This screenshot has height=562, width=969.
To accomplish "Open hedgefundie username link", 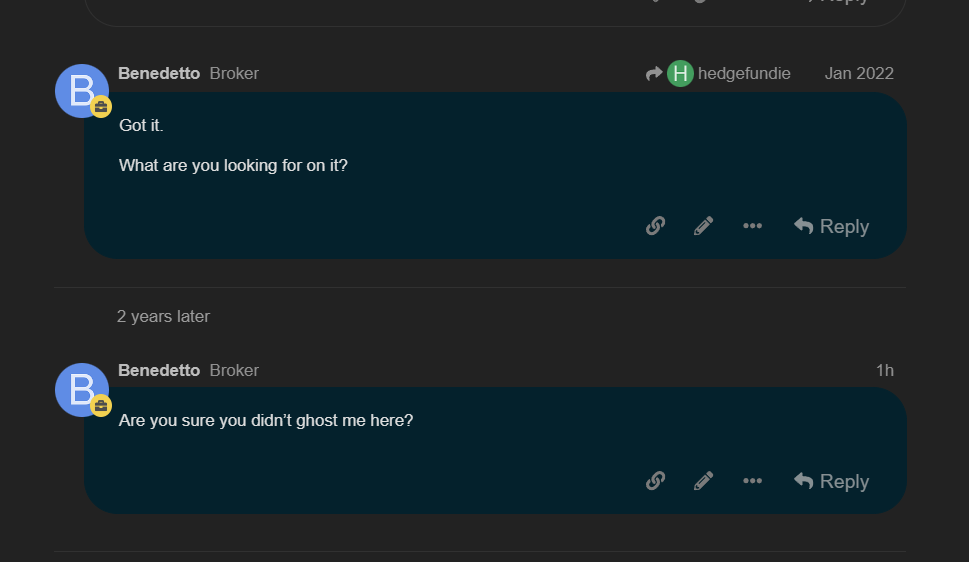I will (744, 74).
